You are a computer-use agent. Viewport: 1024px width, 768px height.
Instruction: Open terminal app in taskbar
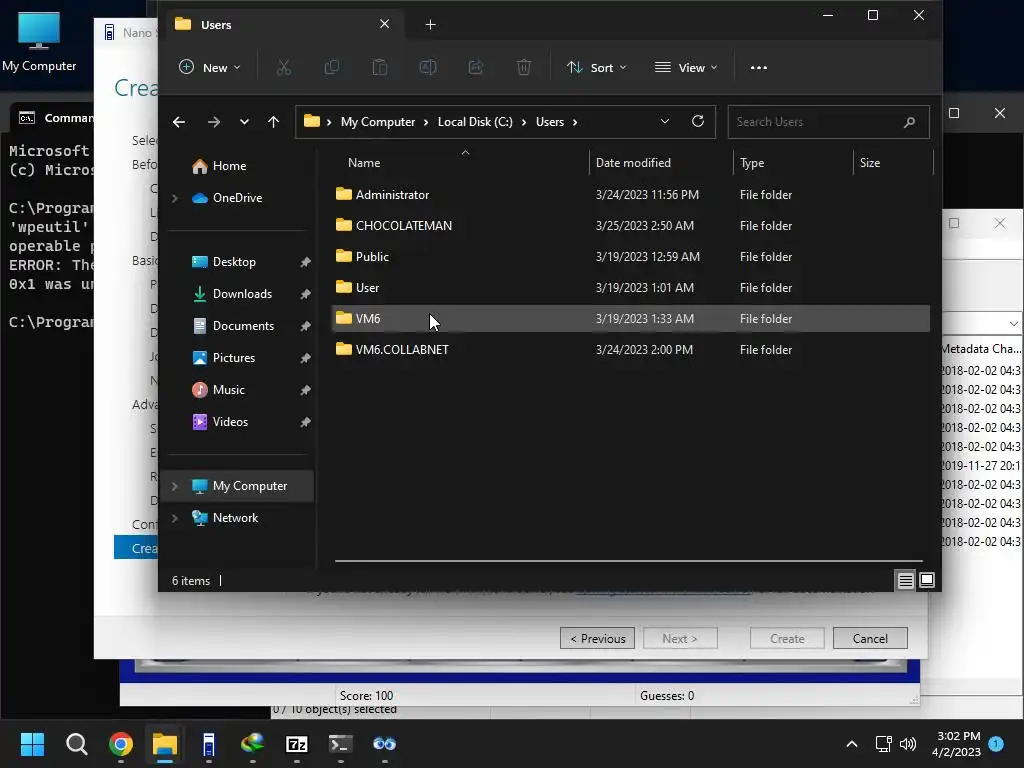(x=340, y=744)
